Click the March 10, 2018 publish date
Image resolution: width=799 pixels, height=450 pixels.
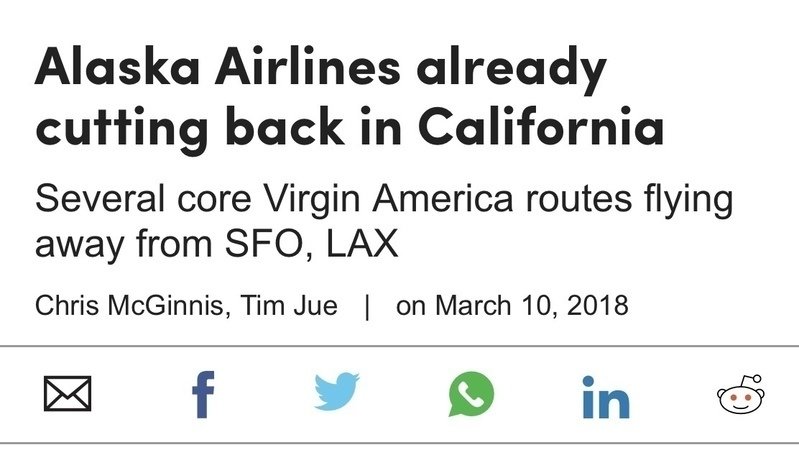pyautogui.click(x=532, y=306)
